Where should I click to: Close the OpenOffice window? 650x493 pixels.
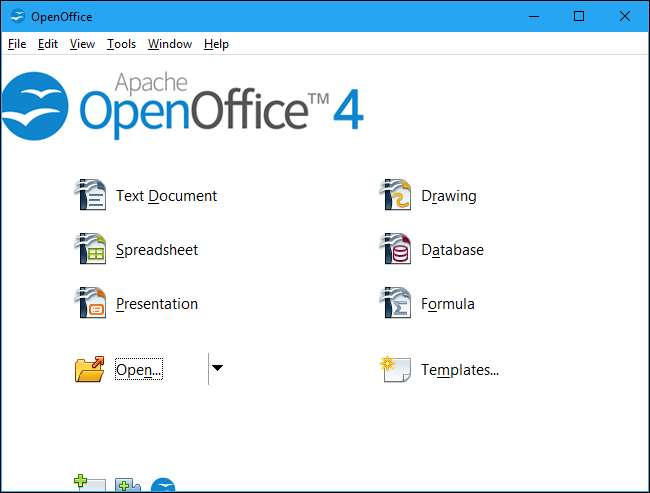tap(624, 17)
